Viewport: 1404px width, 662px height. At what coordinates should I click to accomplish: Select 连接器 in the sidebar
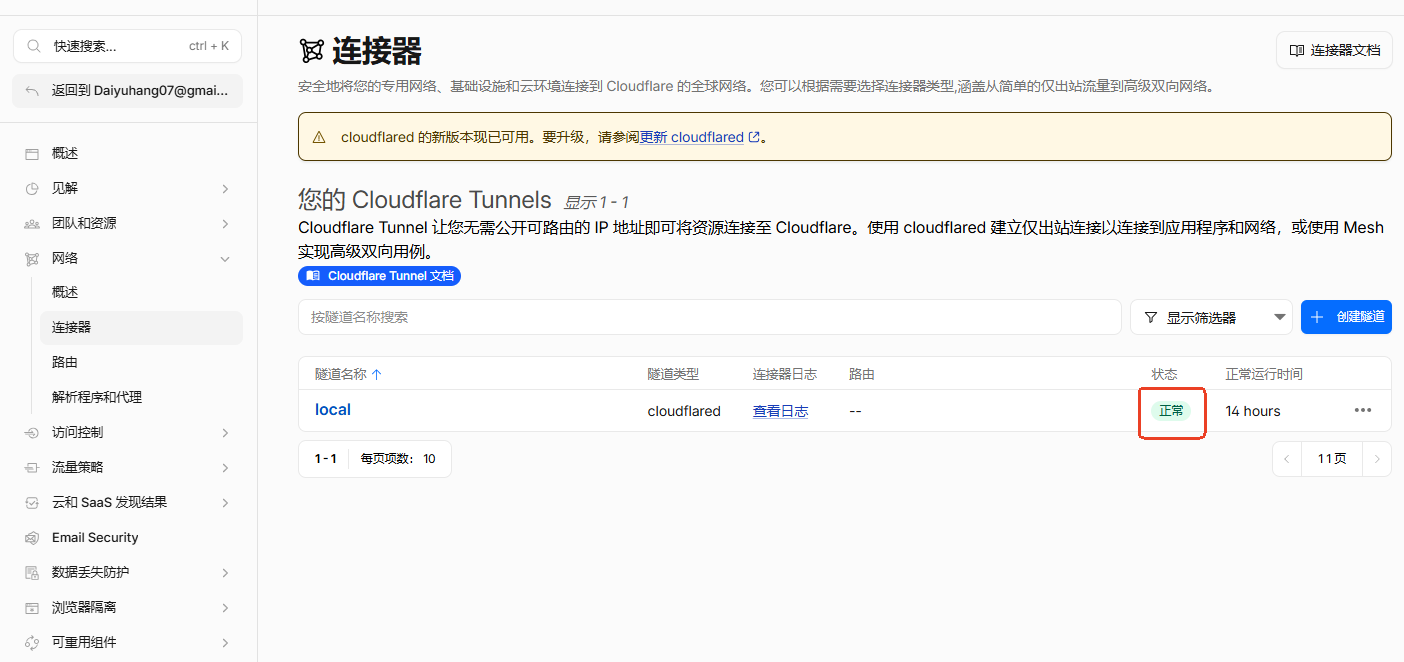tap(141, 327)
